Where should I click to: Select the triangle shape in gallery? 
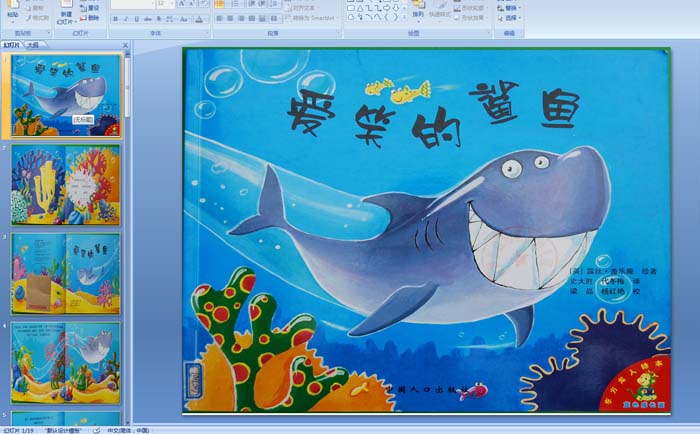(x=360, y=8)
